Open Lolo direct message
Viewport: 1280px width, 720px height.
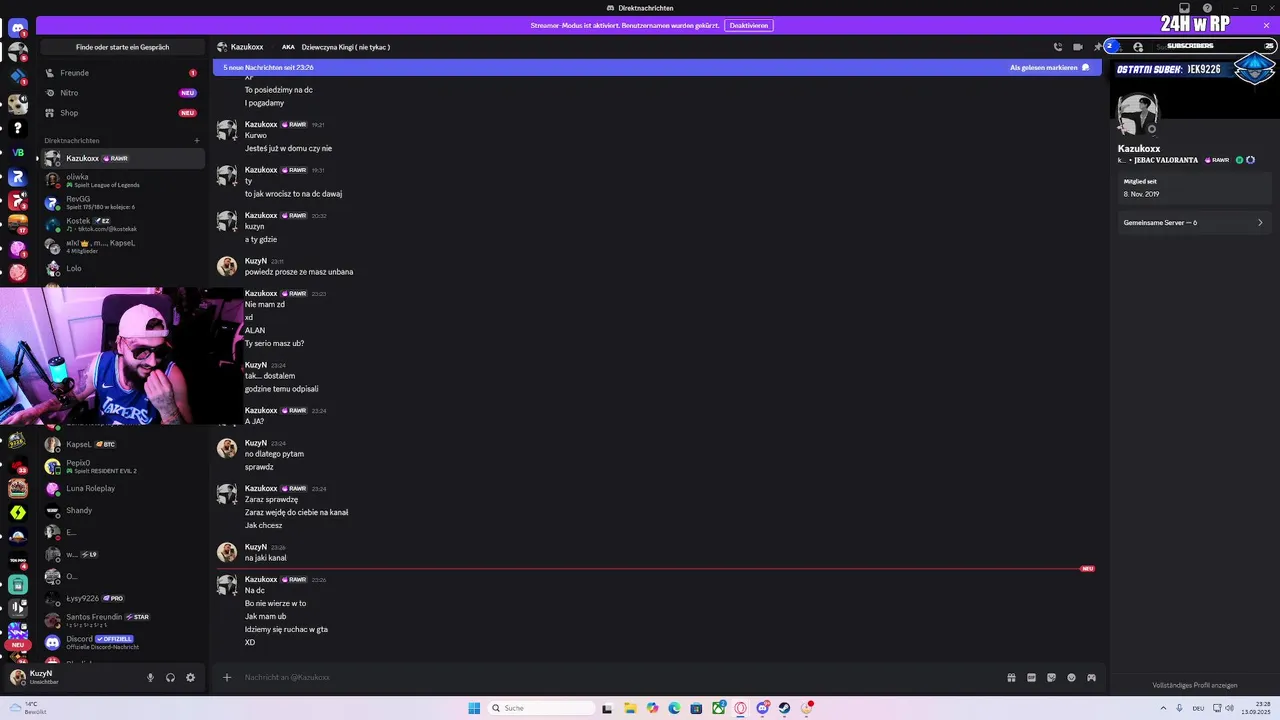pos(121,268)
